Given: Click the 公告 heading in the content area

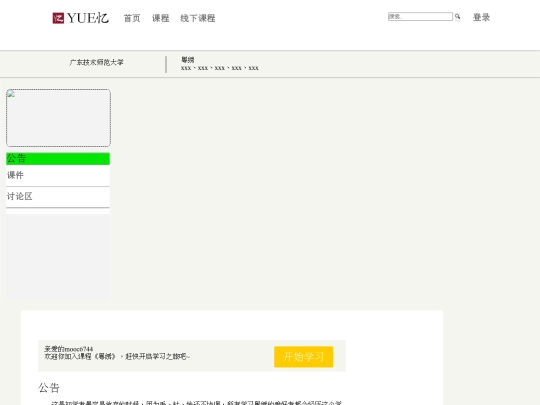Looking at the screenshot, I should [x=49, y=388].
